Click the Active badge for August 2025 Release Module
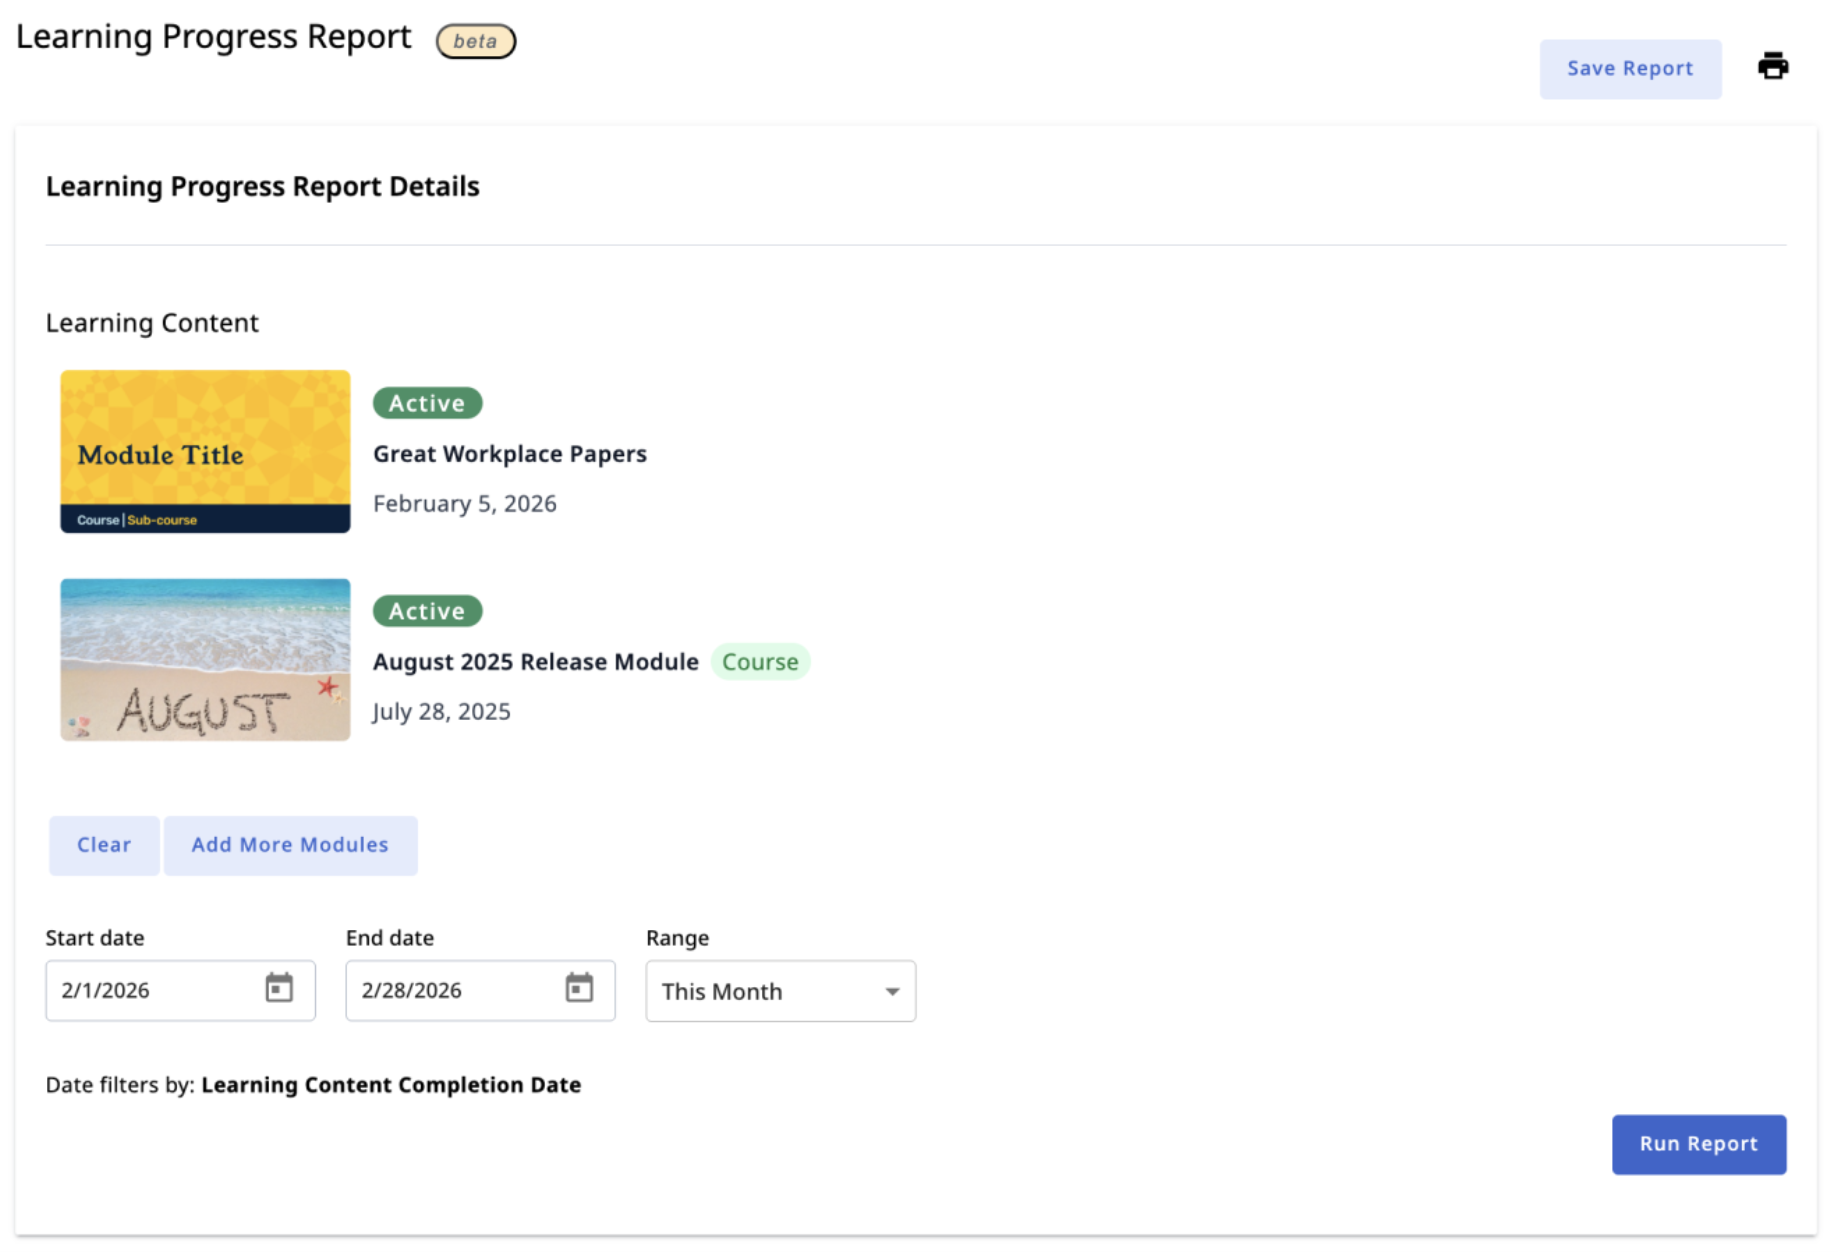 click(427, 611)
